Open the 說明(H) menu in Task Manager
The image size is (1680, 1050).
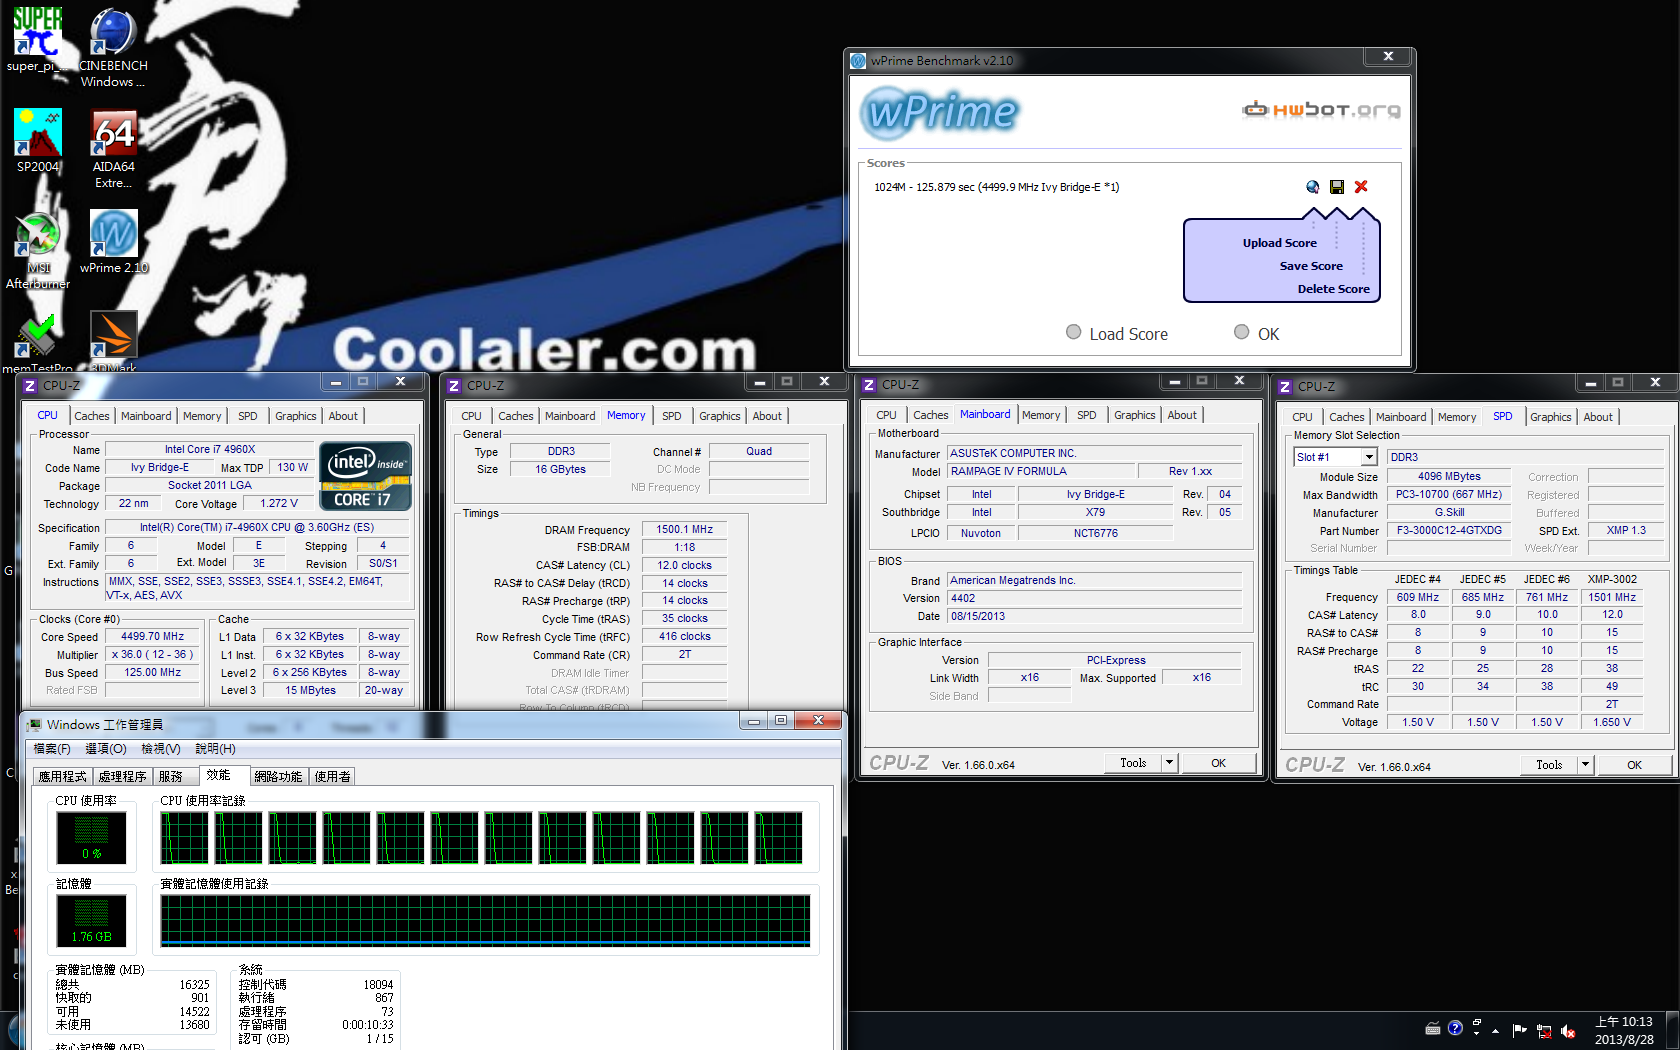[216, 748]
